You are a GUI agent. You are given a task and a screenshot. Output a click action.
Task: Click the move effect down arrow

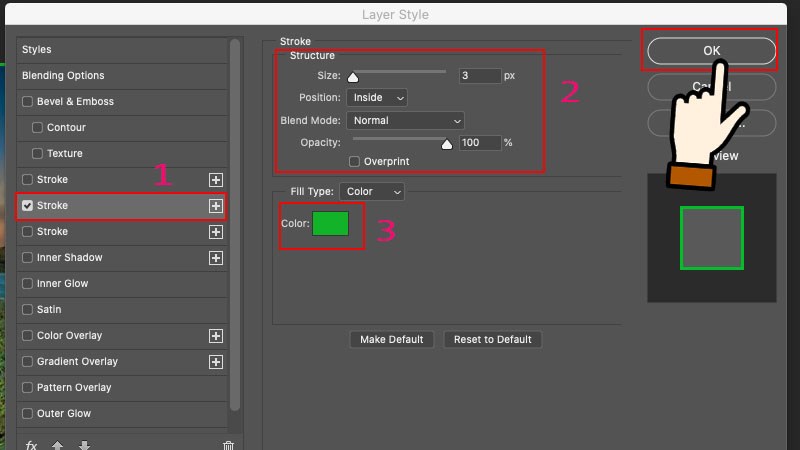83,445
